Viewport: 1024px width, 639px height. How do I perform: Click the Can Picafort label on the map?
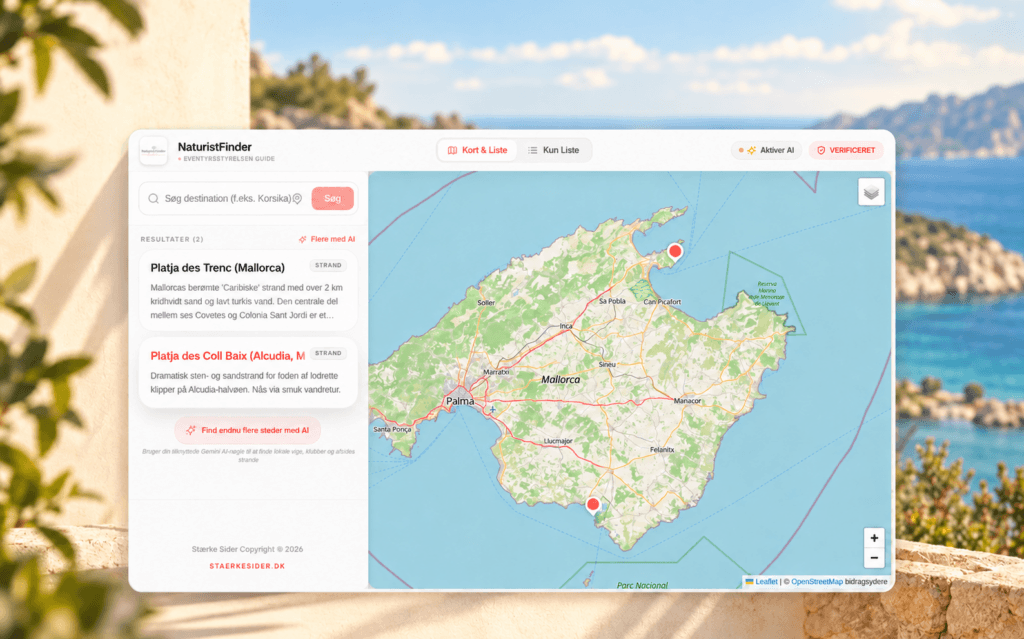(x=662, y=302)
